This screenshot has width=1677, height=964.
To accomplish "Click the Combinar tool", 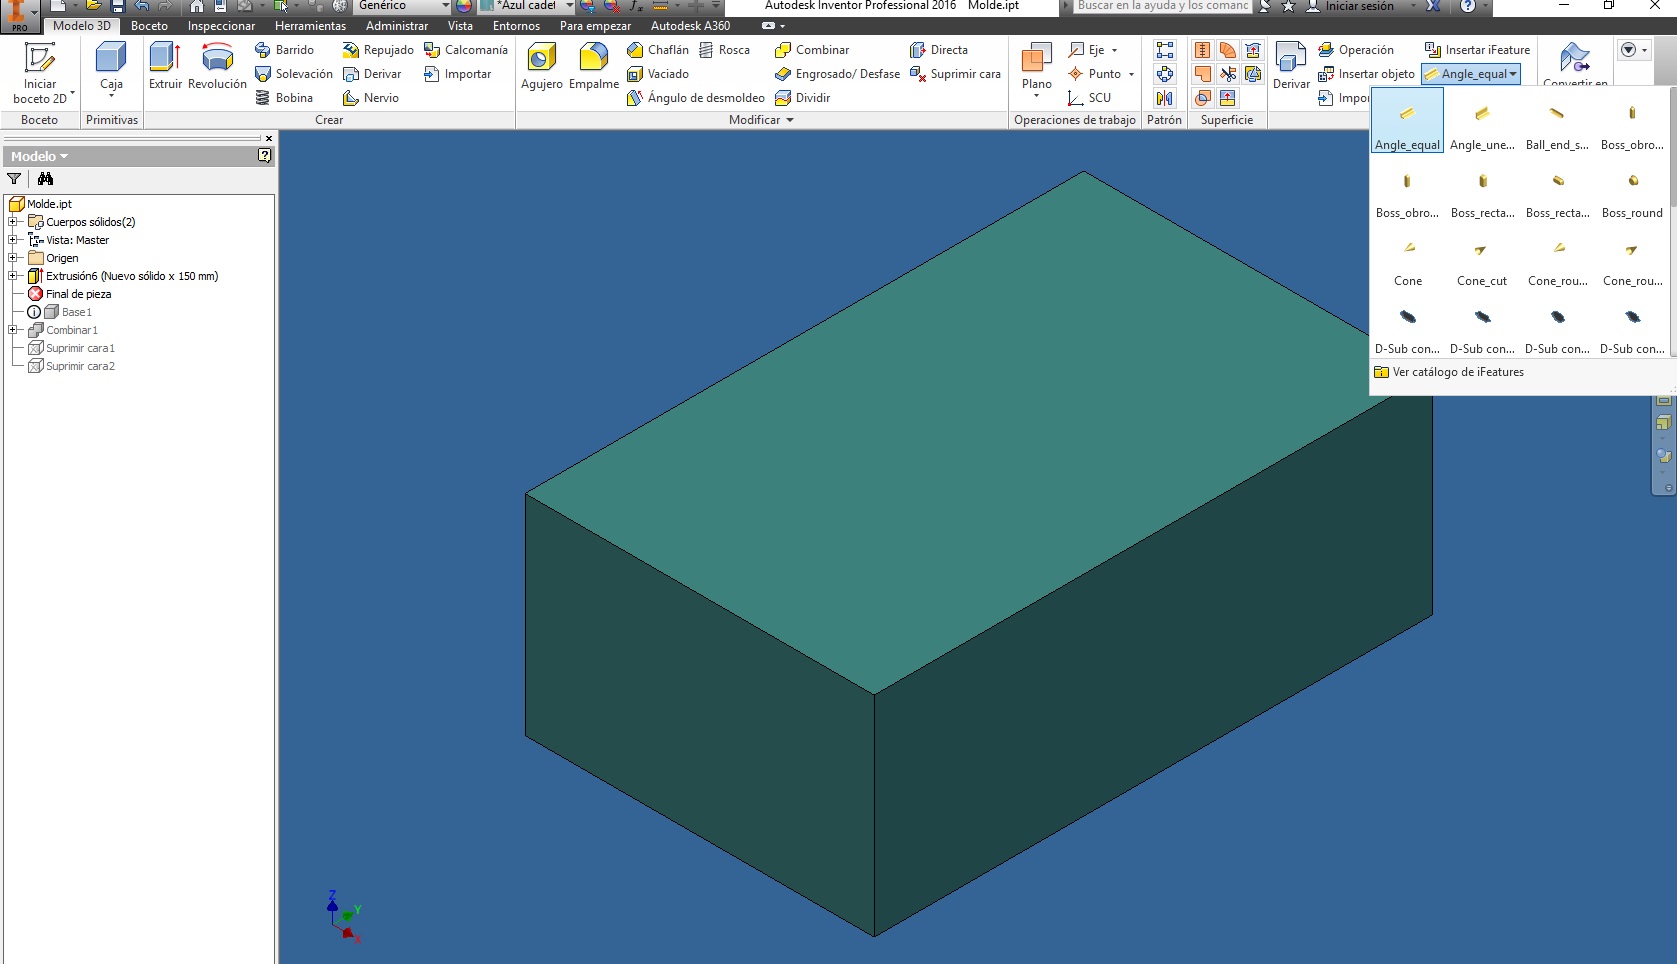I will [812, 50].
